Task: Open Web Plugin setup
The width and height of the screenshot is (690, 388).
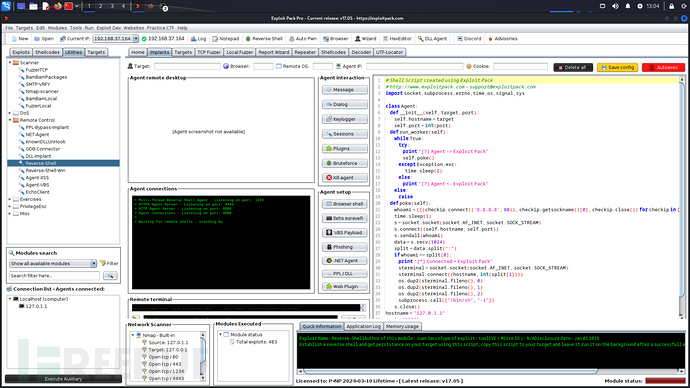Action: click(345, 286)
